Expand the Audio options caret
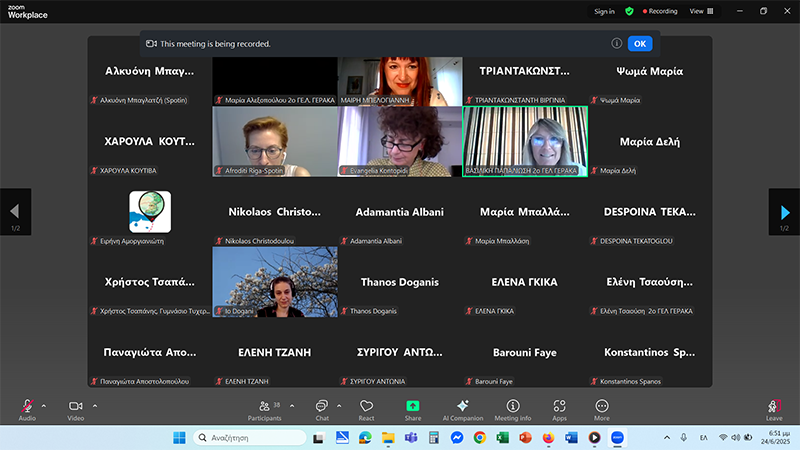The image size is (800, 450). point(43,405)
